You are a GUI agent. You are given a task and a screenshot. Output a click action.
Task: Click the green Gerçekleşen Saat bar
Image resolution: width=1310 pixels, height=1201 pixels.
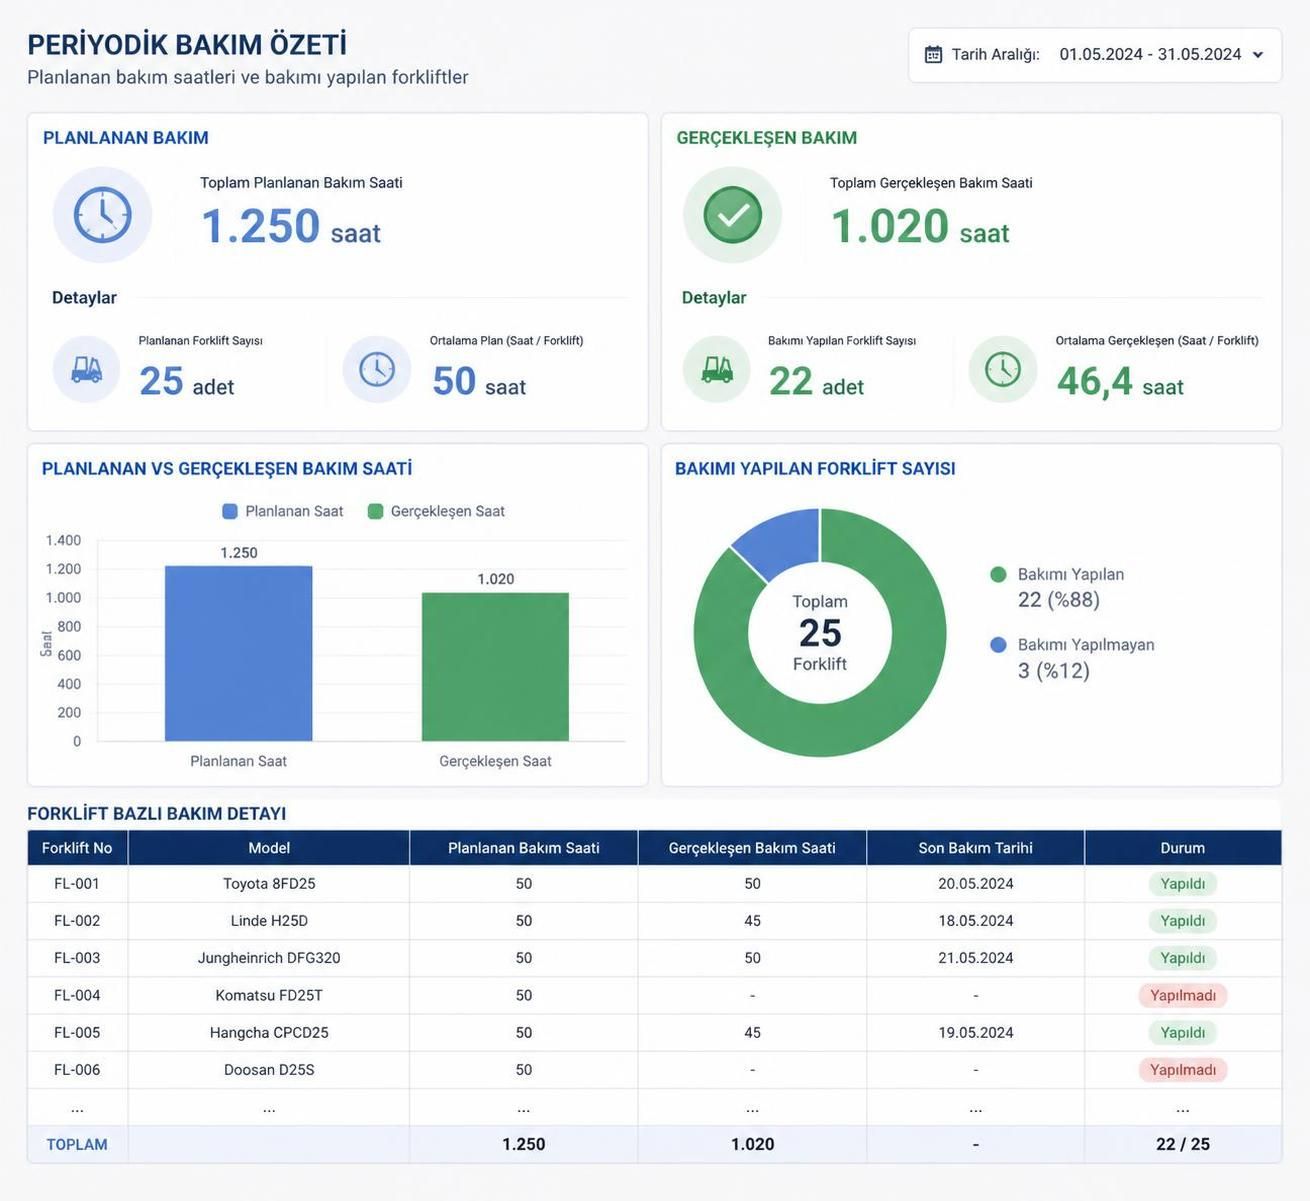pyautogui.click(x=495, y=667)
